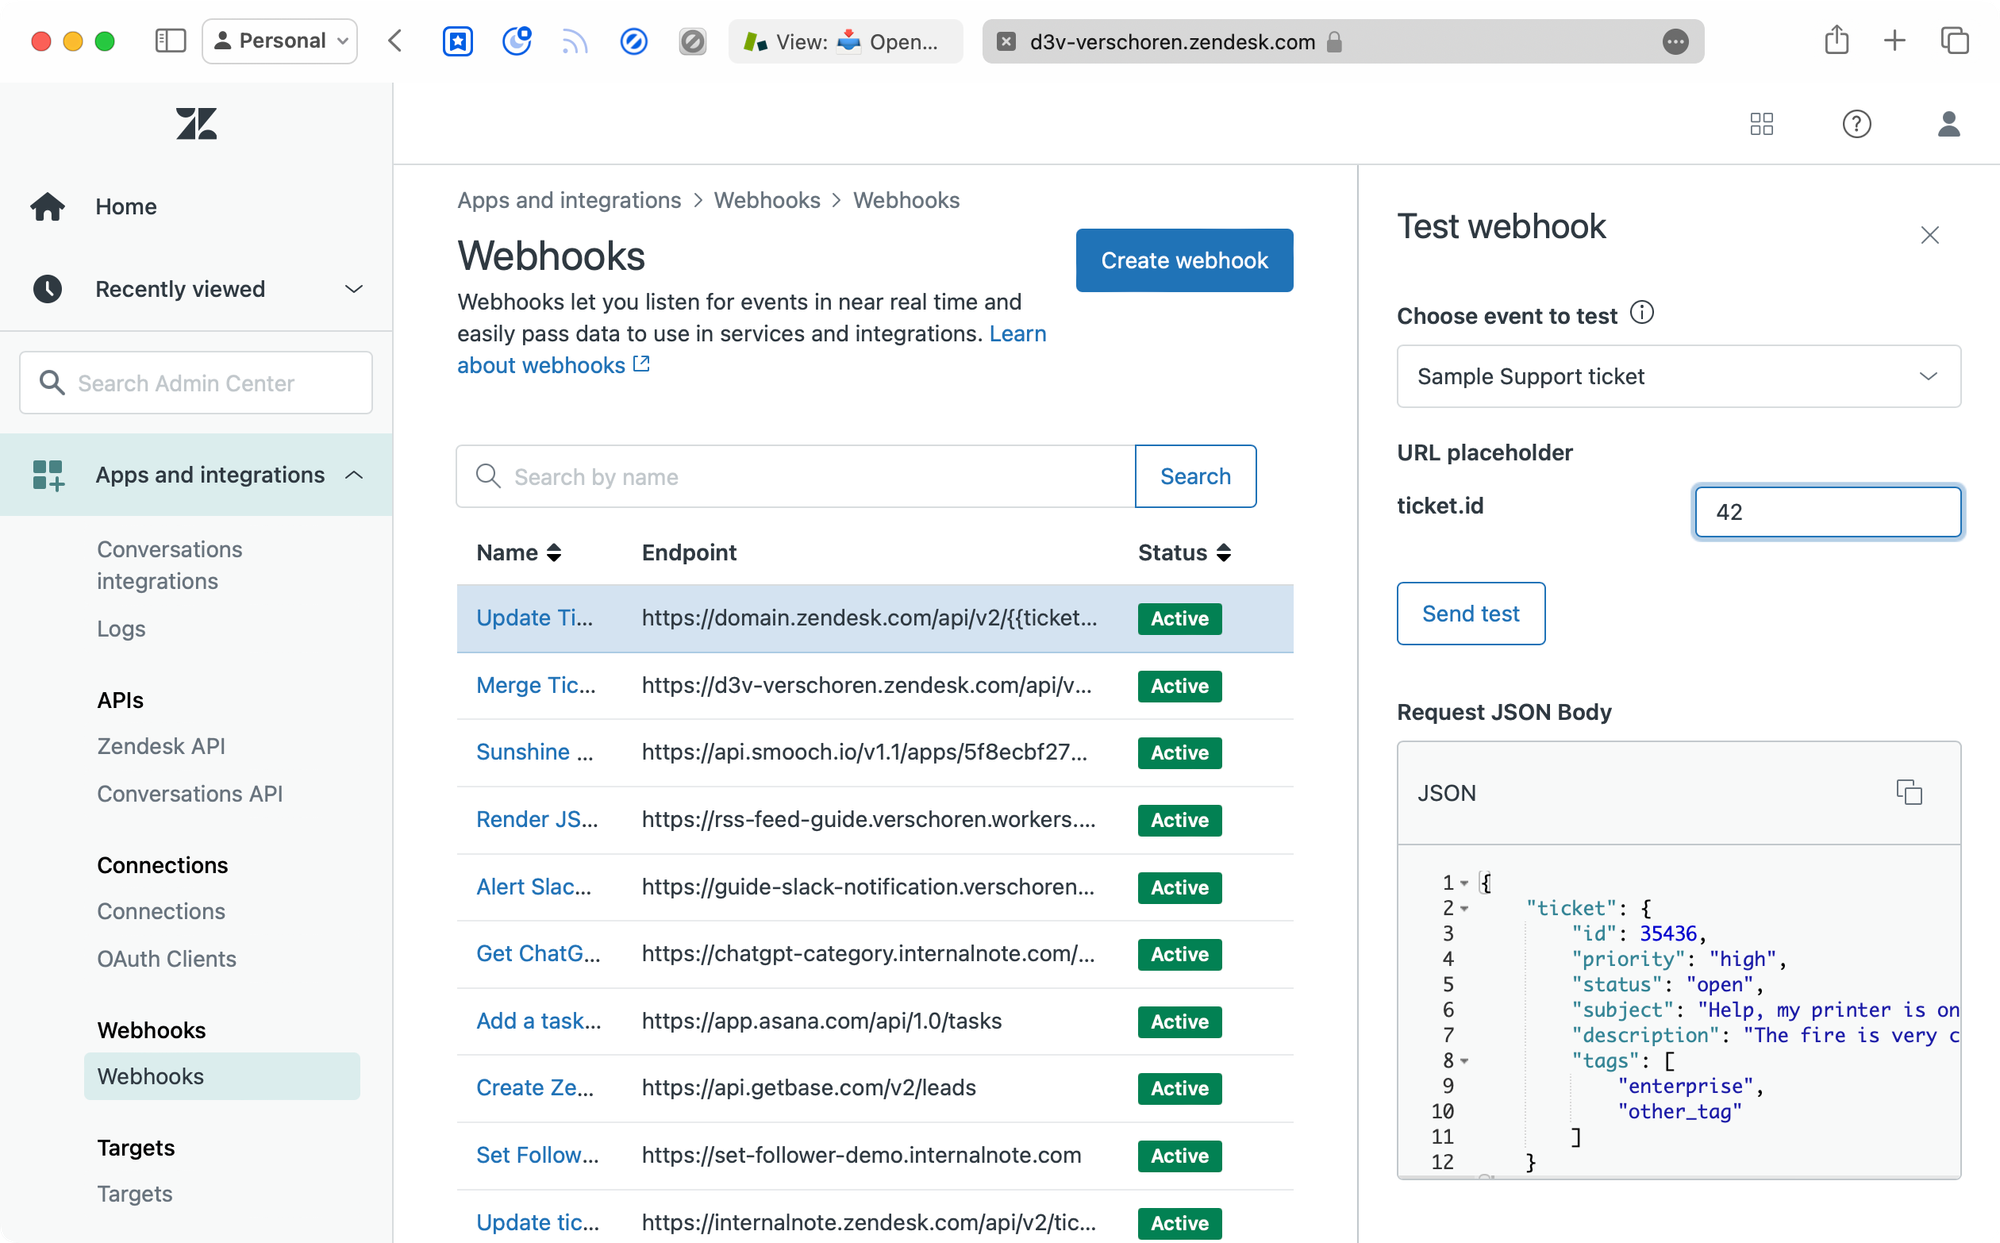Screen dimensions: 2000x1243
Task: Click the Create webhook button
Action: (x=1184, y=260)
